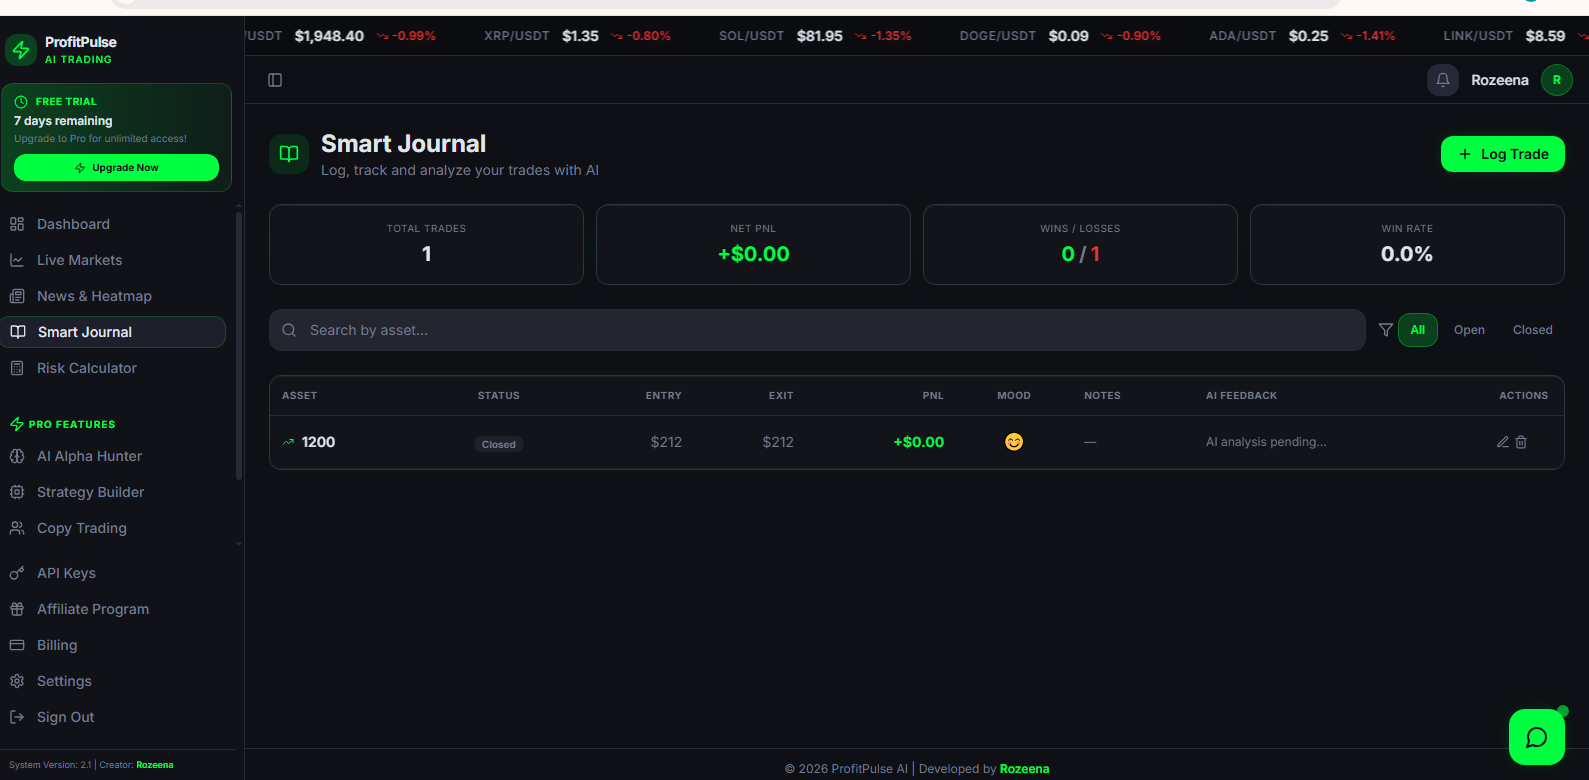The width and height of the screenshot is (1589, 780).
Task: Click the upward trend arrow beside 1200
Action: pos(289,442)
